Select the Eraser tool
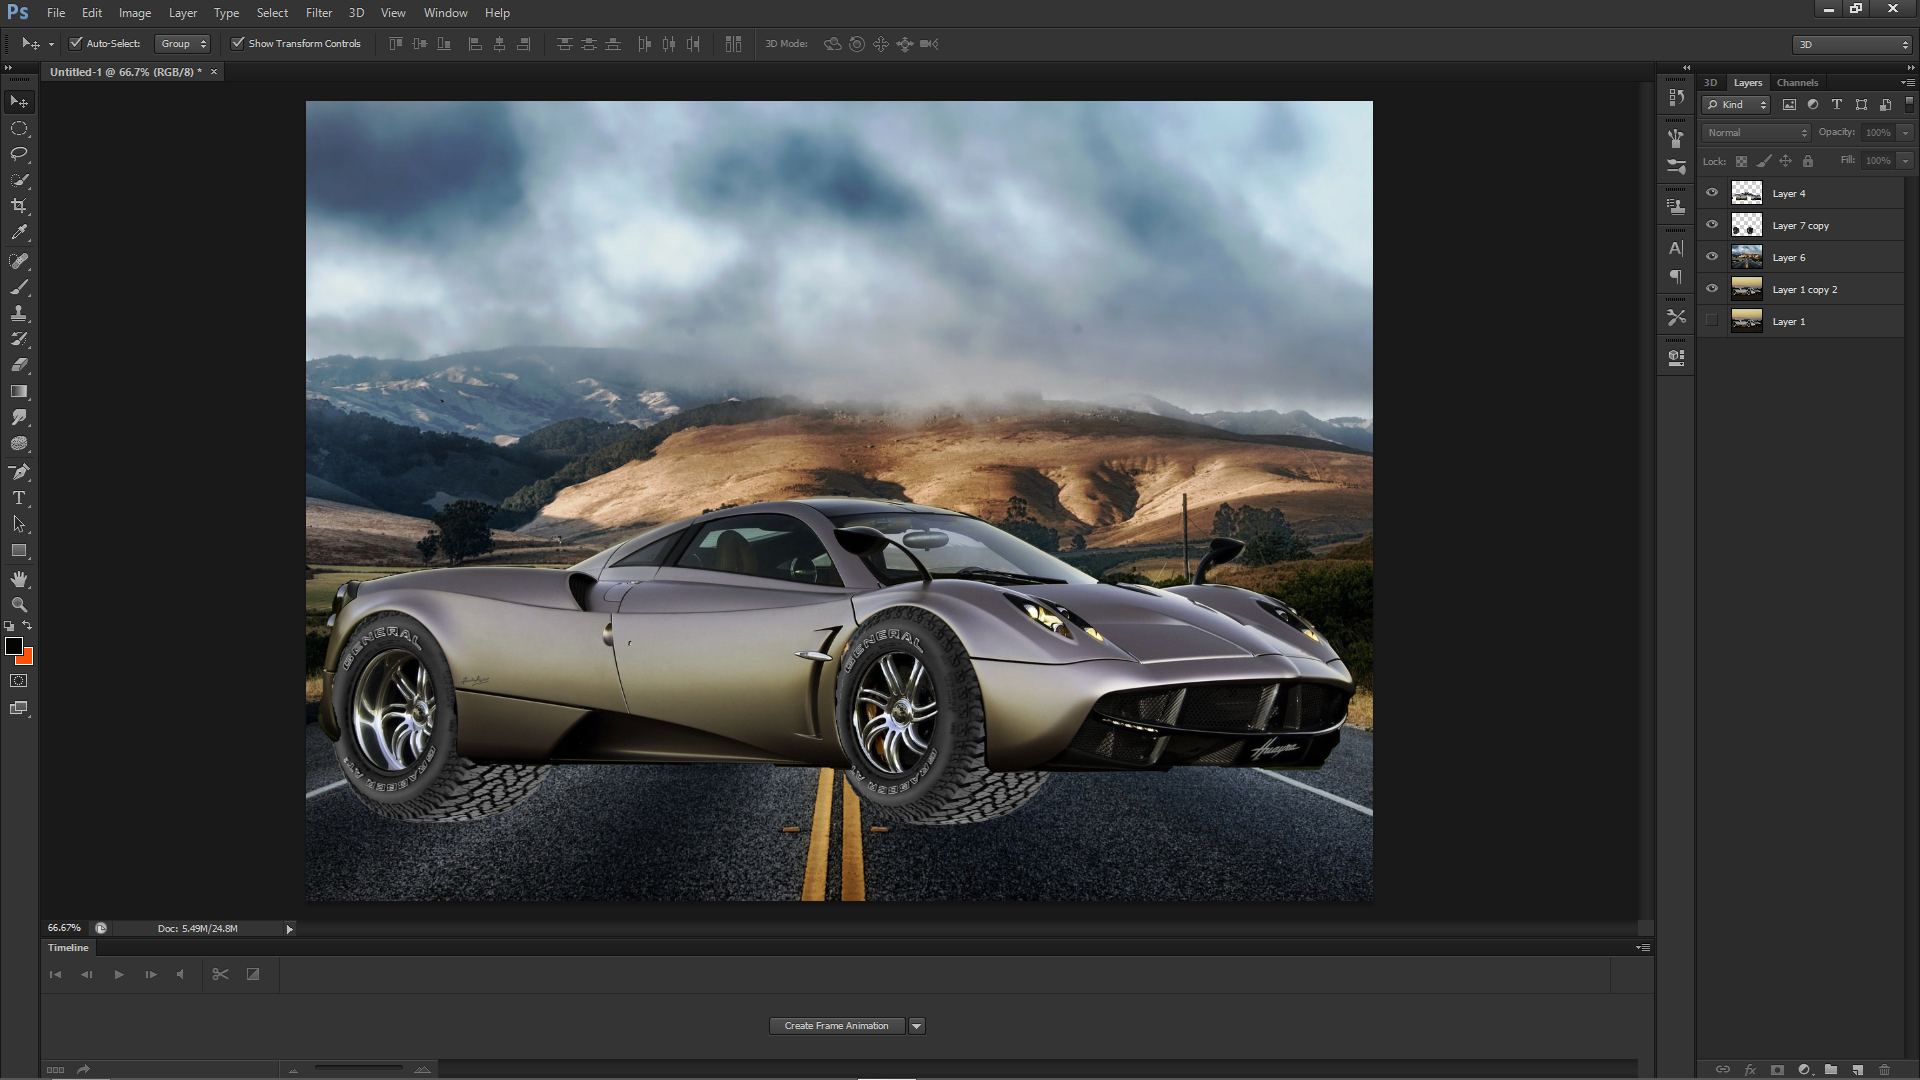This screenshot has height=1080, width=1920. click(19, 365)
